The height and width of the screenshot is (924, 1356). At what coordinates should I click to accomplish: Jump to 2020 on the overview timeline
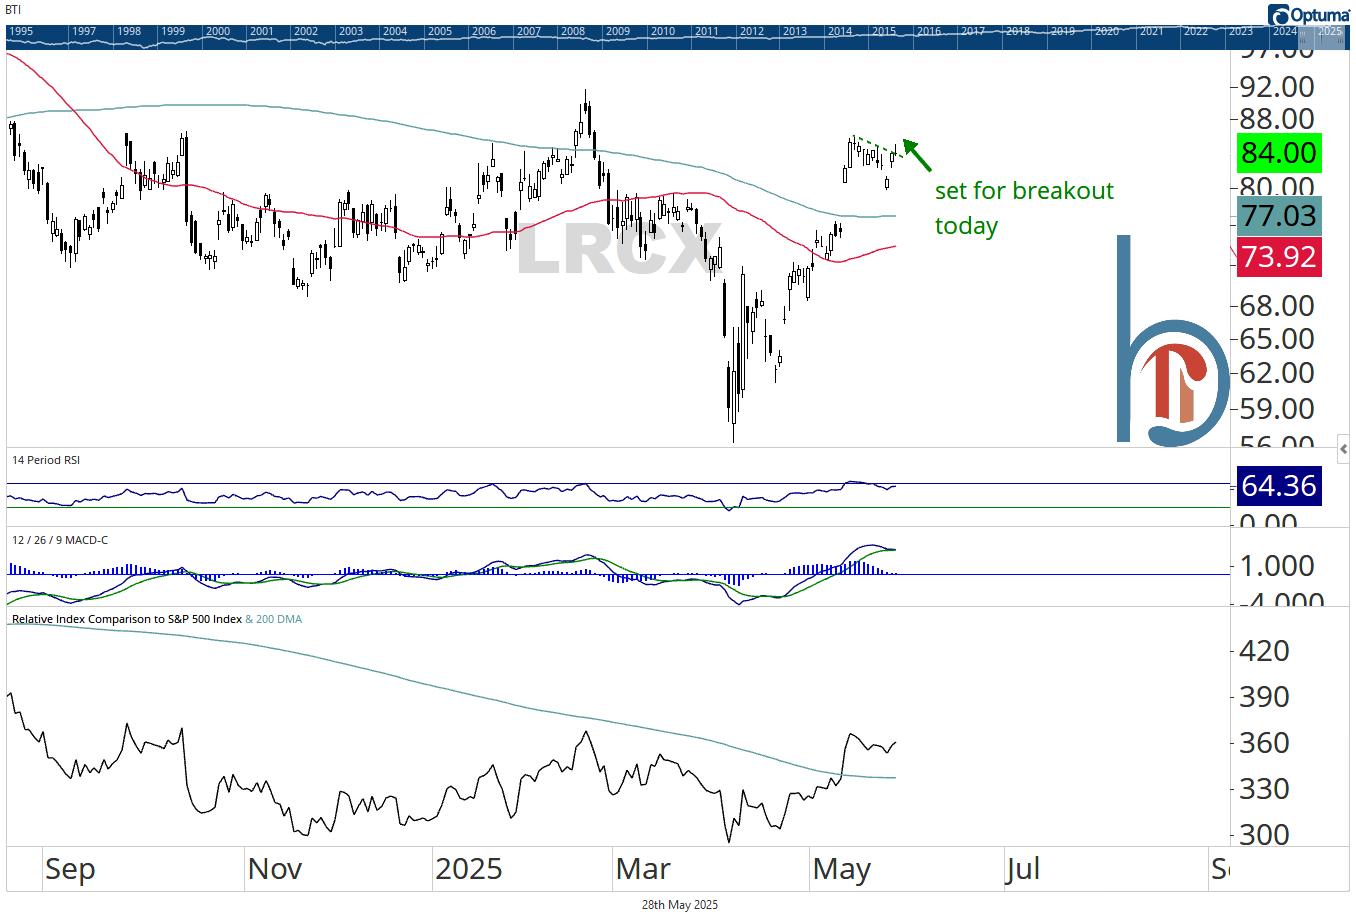(x=1107, y=31)
